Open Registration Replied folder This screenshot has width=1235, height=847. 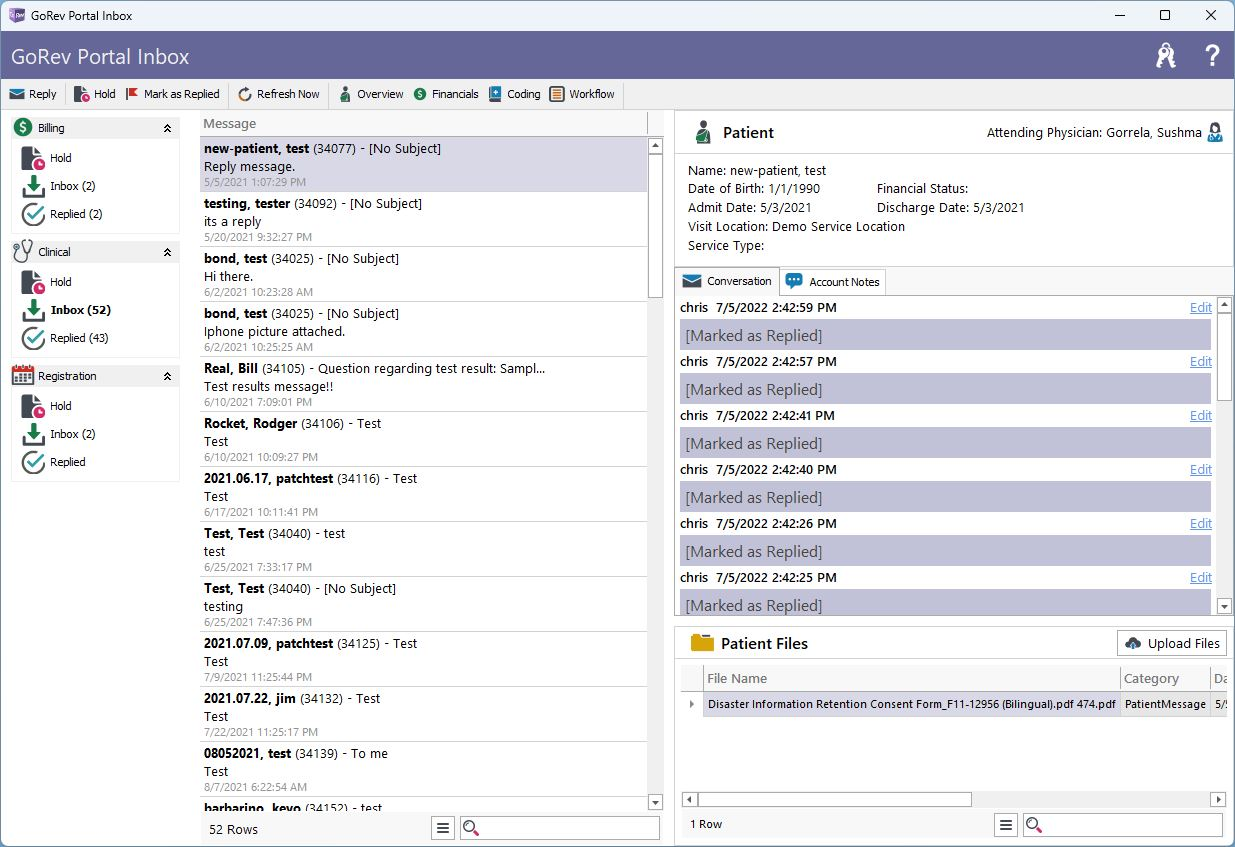point(54,462)
